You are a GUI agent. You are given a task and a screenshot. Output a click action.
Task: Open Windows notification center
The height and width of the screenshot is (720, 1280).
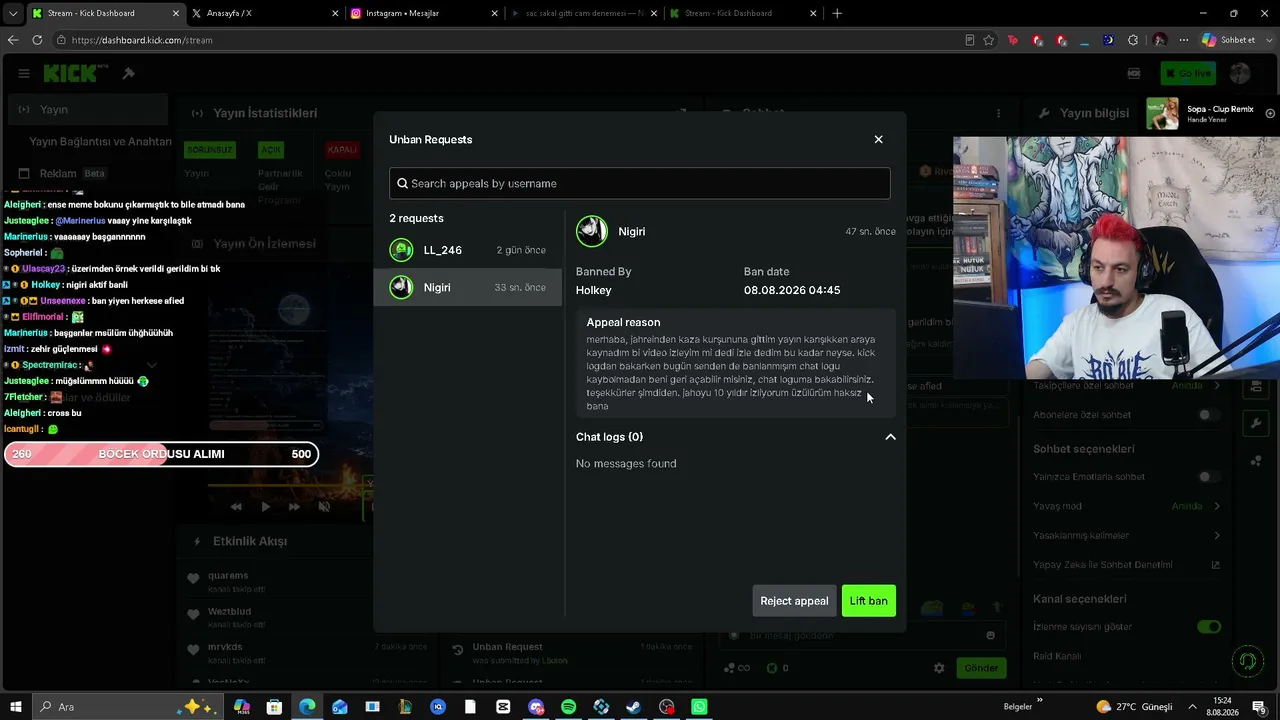click(x=1258, y=707)
